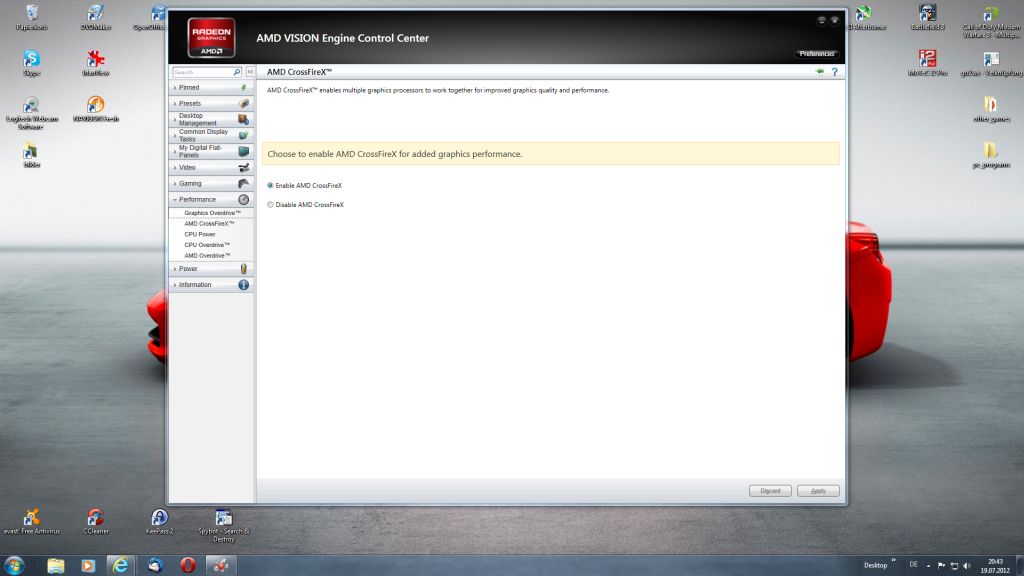Image resolution: width=1024 pixels, height=576 pixels.
Task: Expand the Pinned section
Action: [211, 88]
